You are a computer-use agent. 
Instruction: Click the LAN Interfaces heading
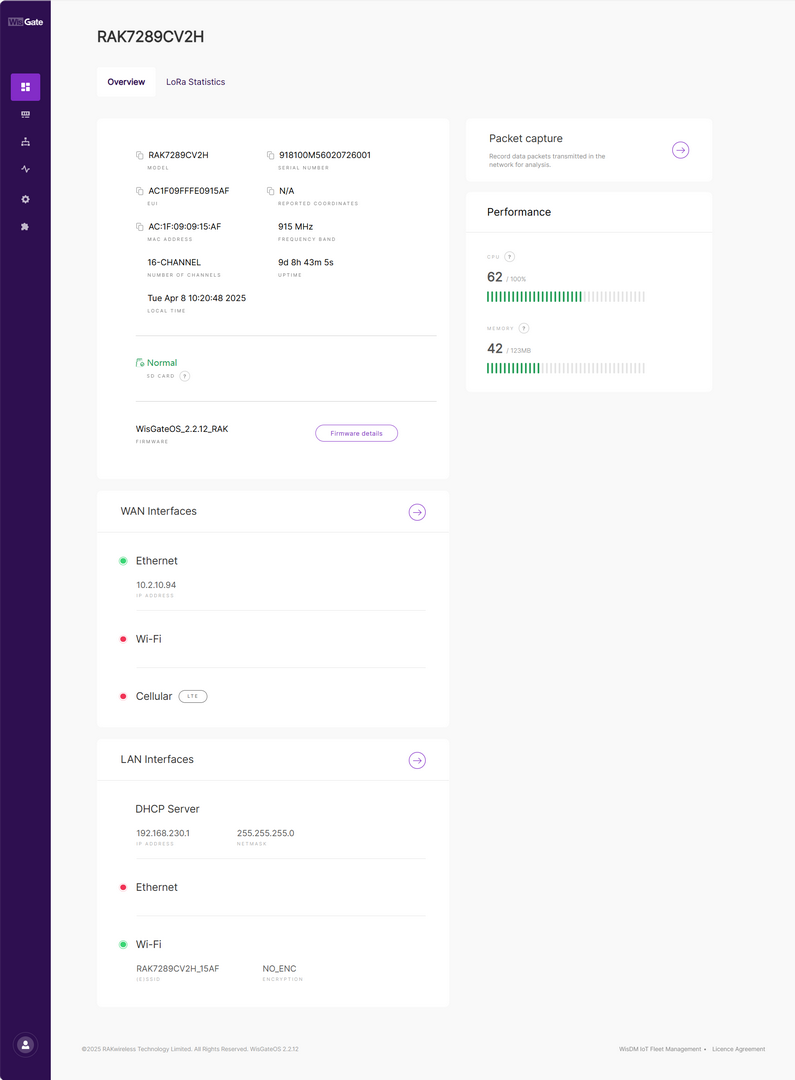pos(157,759)
